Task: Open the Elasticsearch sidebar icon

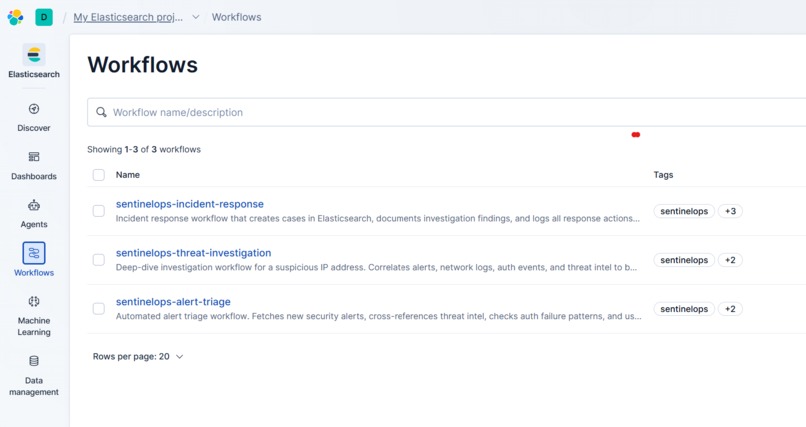Action: (x=34, y=54)
